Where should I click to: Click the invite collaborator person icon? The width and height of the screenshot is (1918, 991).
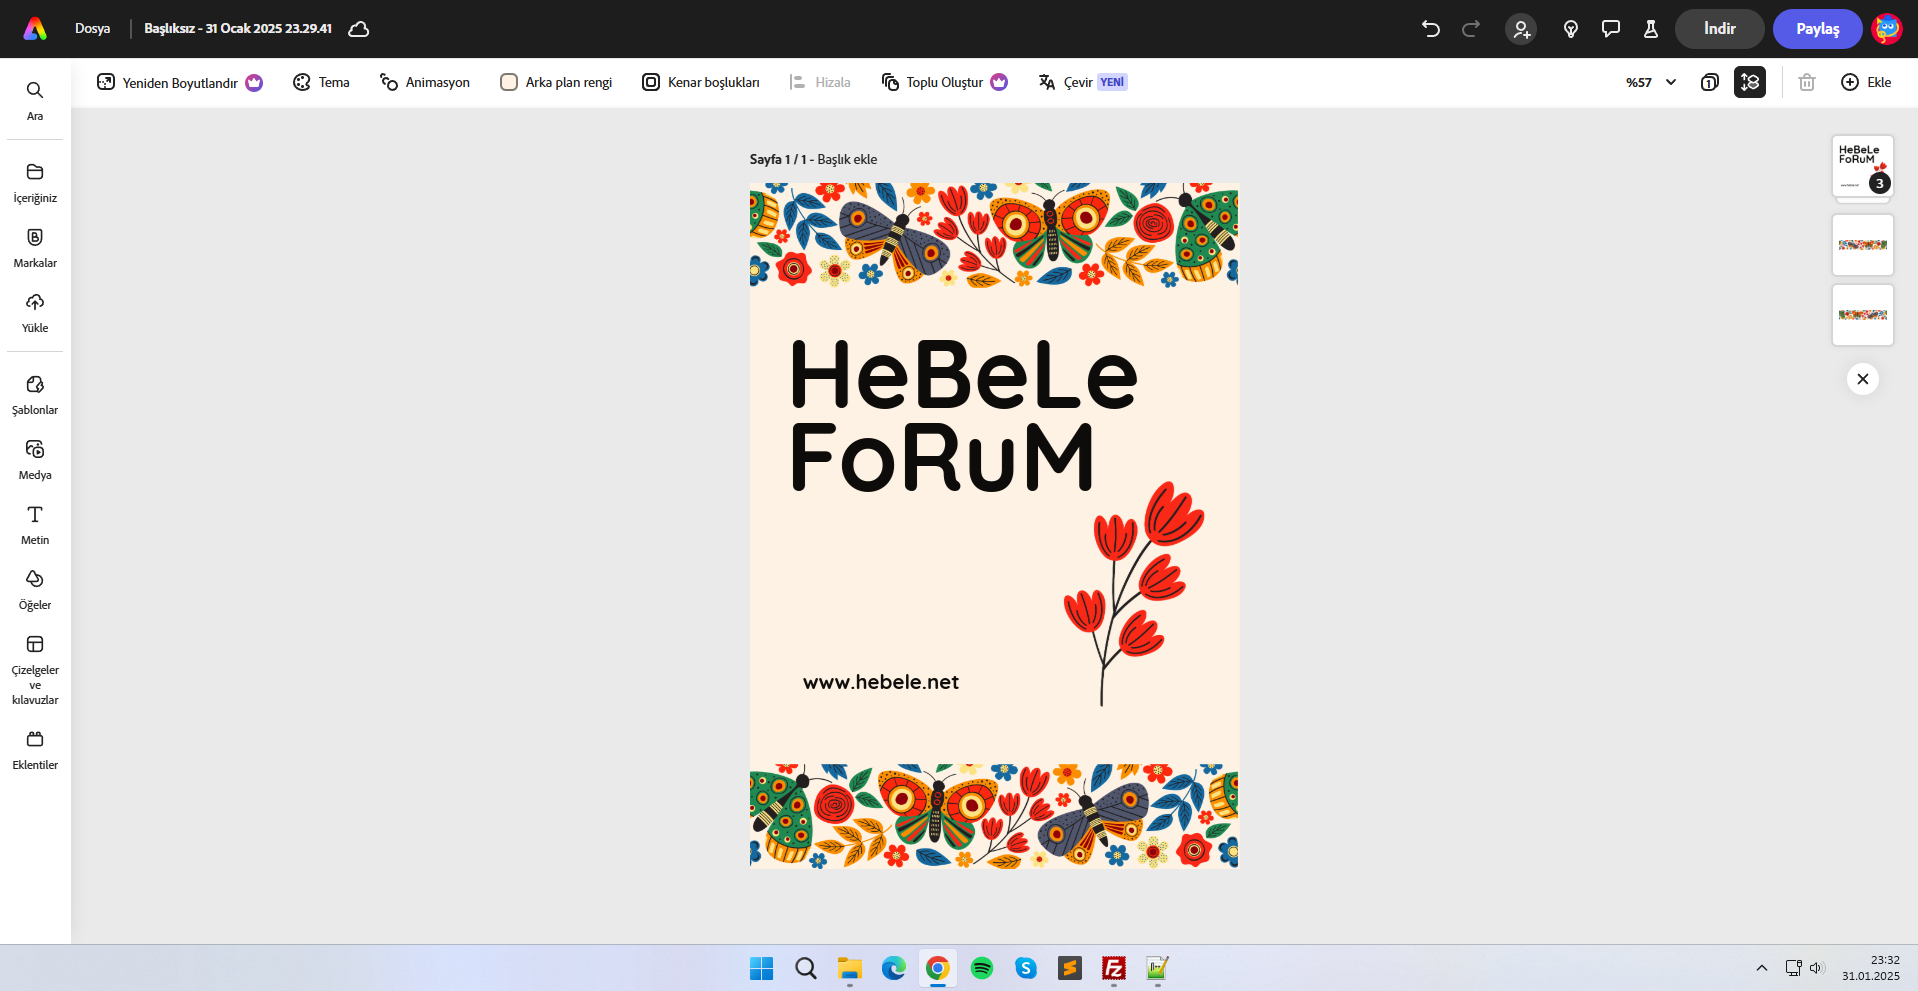pyautogui.click(x=1521, y=29)
